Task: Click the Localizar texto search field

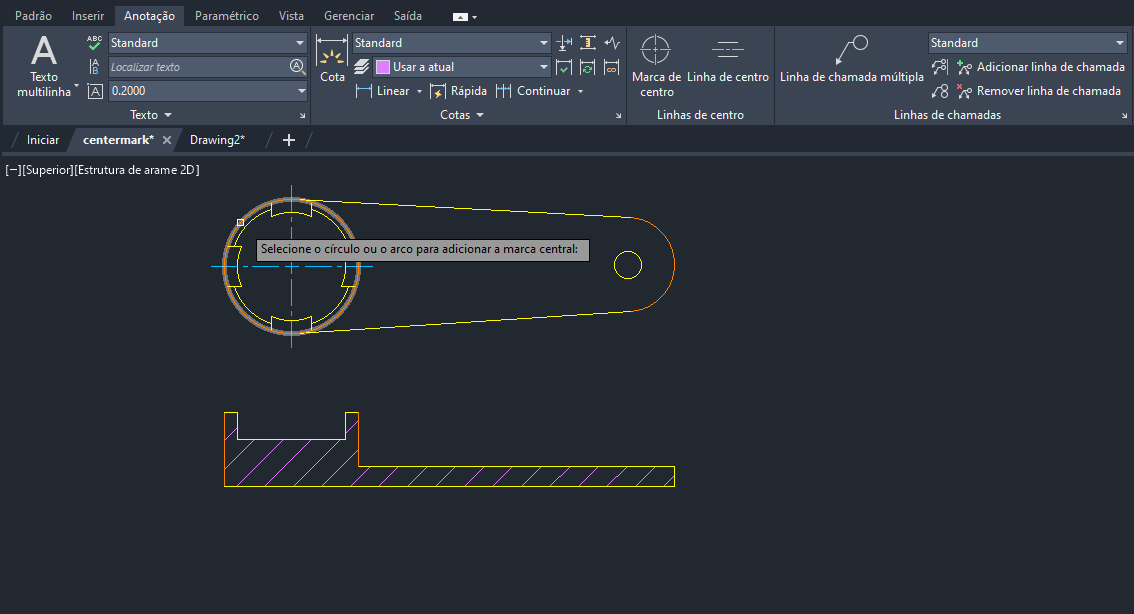Action: [x=197, y=67]
